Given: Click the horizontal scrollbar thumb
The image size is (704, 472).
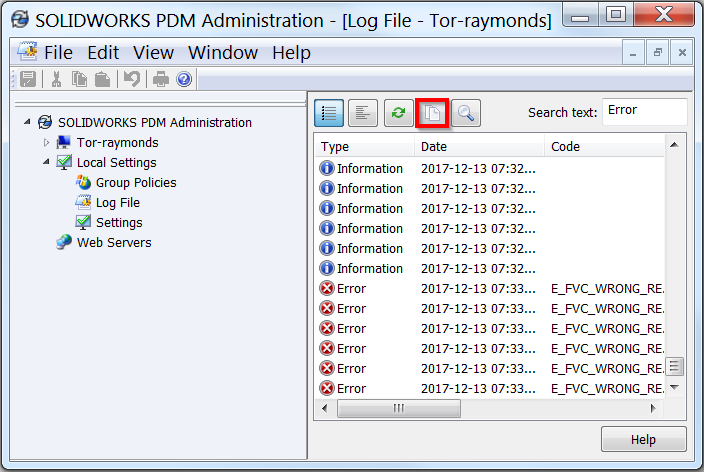Looking at the screenshot, I should click(399, 408).
